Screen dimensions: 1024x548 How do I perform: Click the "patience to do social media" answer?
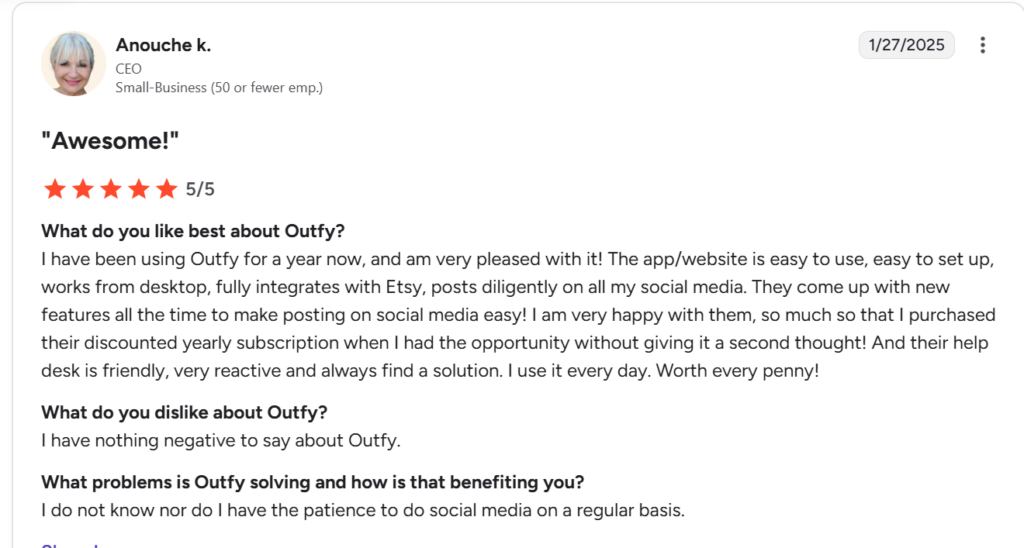coord(362,510)
